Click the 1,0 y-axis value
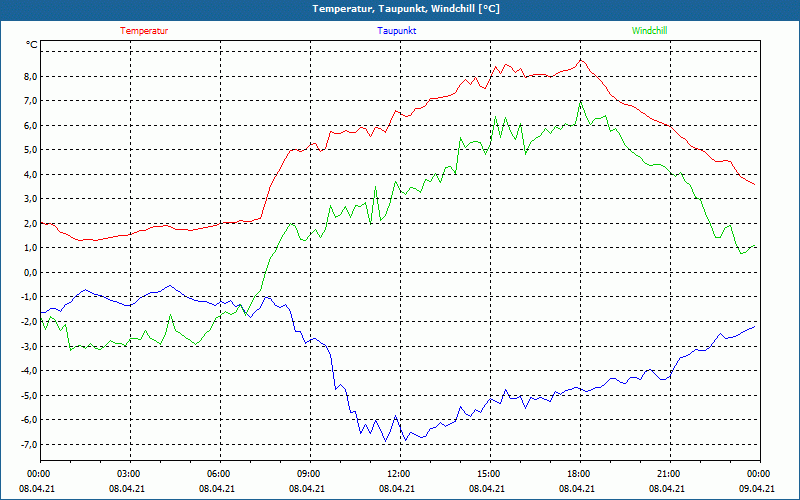 point(31,248)
